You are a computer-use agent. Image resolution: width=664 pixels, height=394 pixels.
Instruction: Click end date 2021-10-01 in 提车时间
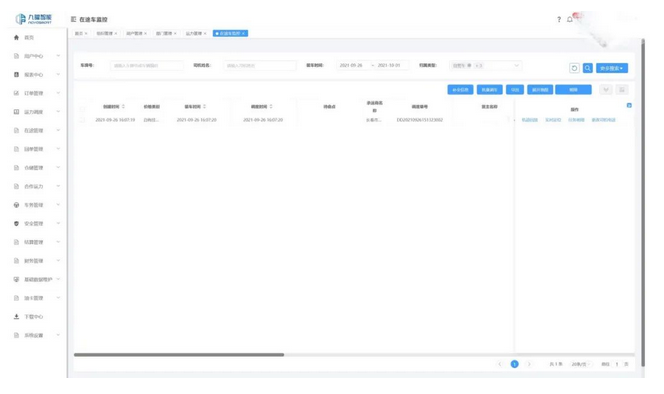pos(389,66)
